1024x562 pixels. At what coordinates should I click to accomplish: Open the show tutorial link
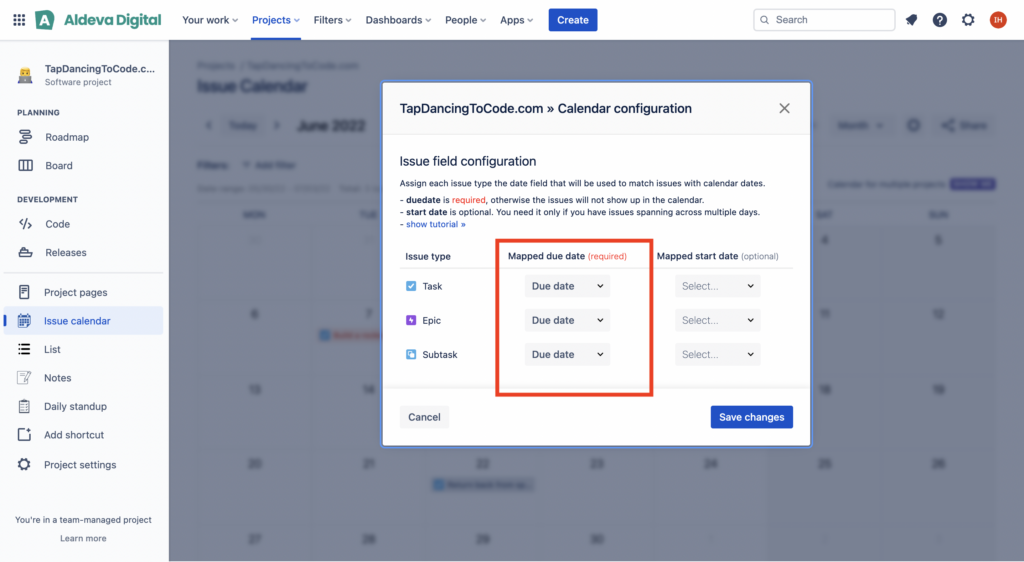tap(436, 224)
